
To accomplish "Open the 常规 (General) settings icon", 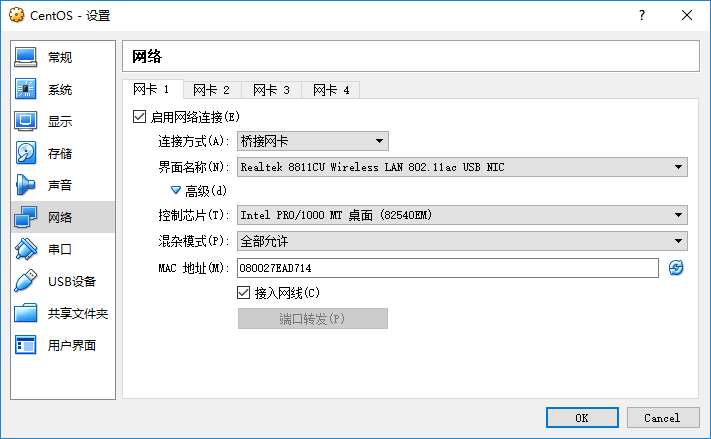I will (26, 57).
